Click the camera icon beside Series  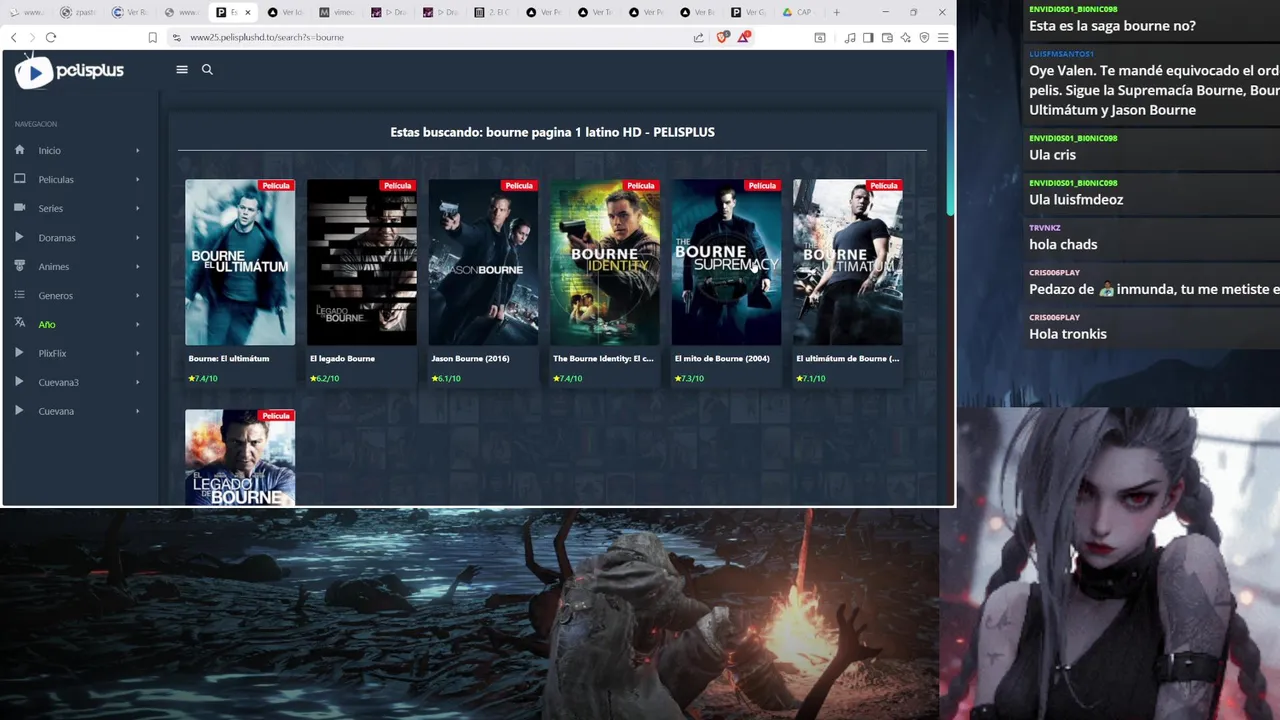[x=19, y=208]
